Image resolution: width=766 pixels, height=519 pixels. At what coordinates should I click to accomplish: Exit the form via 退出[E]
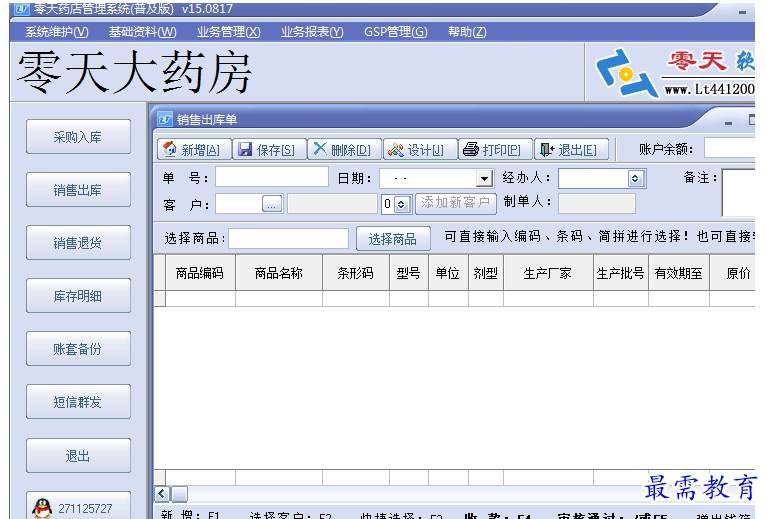point(572,150)
